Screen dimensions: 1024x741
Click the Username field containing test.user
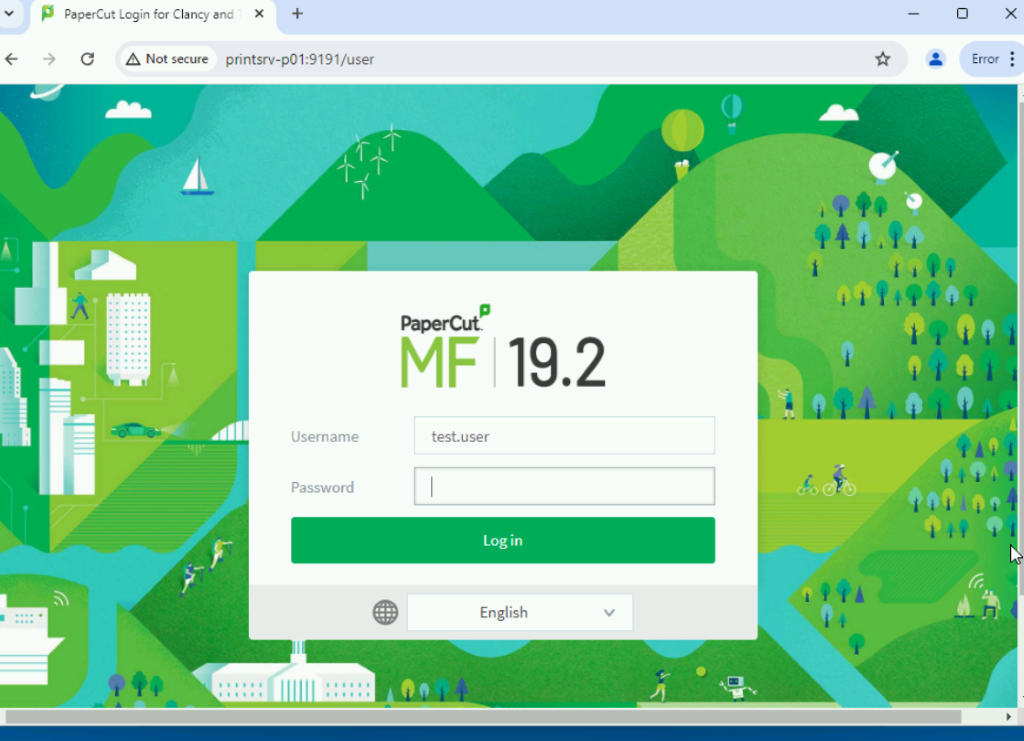pyautogui.click(x=564, y=435)
